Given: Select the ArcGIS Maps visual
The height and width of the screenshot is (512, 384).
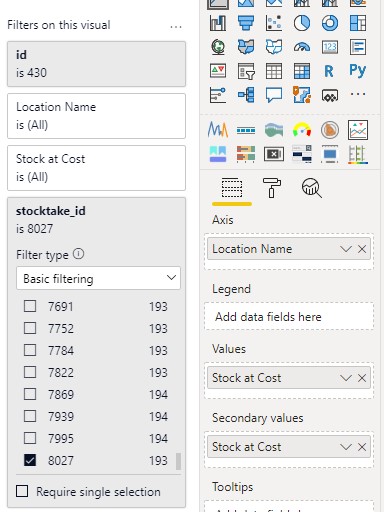Looking at the screenshot, I should pos(302,95).
